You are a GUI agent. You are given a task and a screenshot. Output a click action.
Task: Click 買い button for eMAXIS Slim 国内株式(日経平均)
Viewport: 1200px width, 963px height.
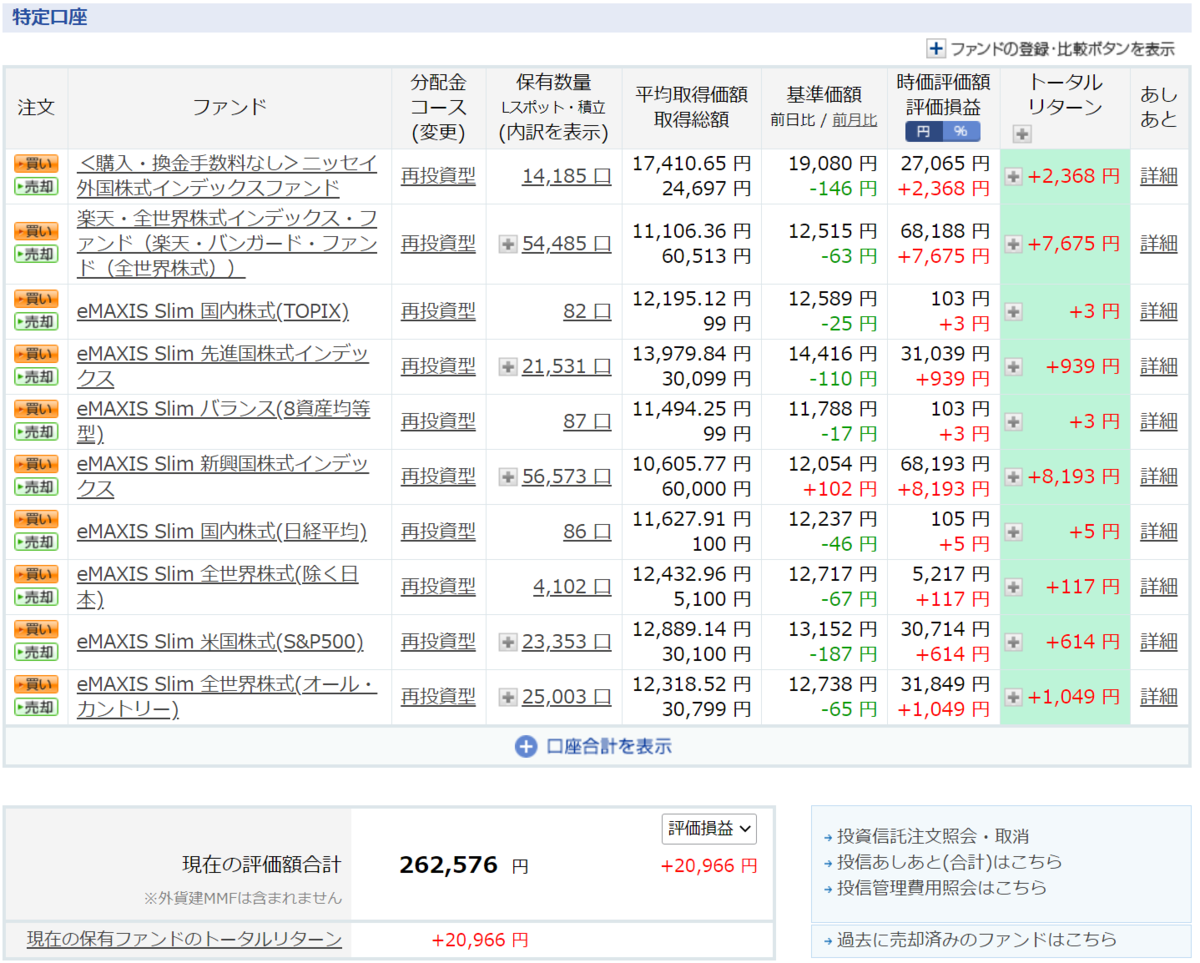pyautogui.click(x=36, y=519)
